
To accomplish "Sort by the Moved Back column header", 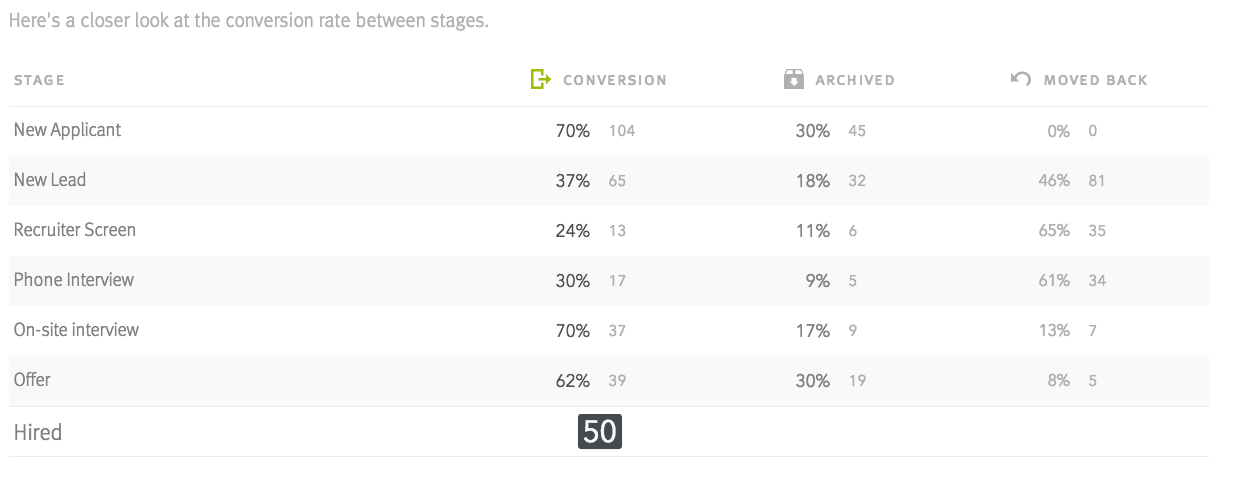I will tap(1096, 80).
